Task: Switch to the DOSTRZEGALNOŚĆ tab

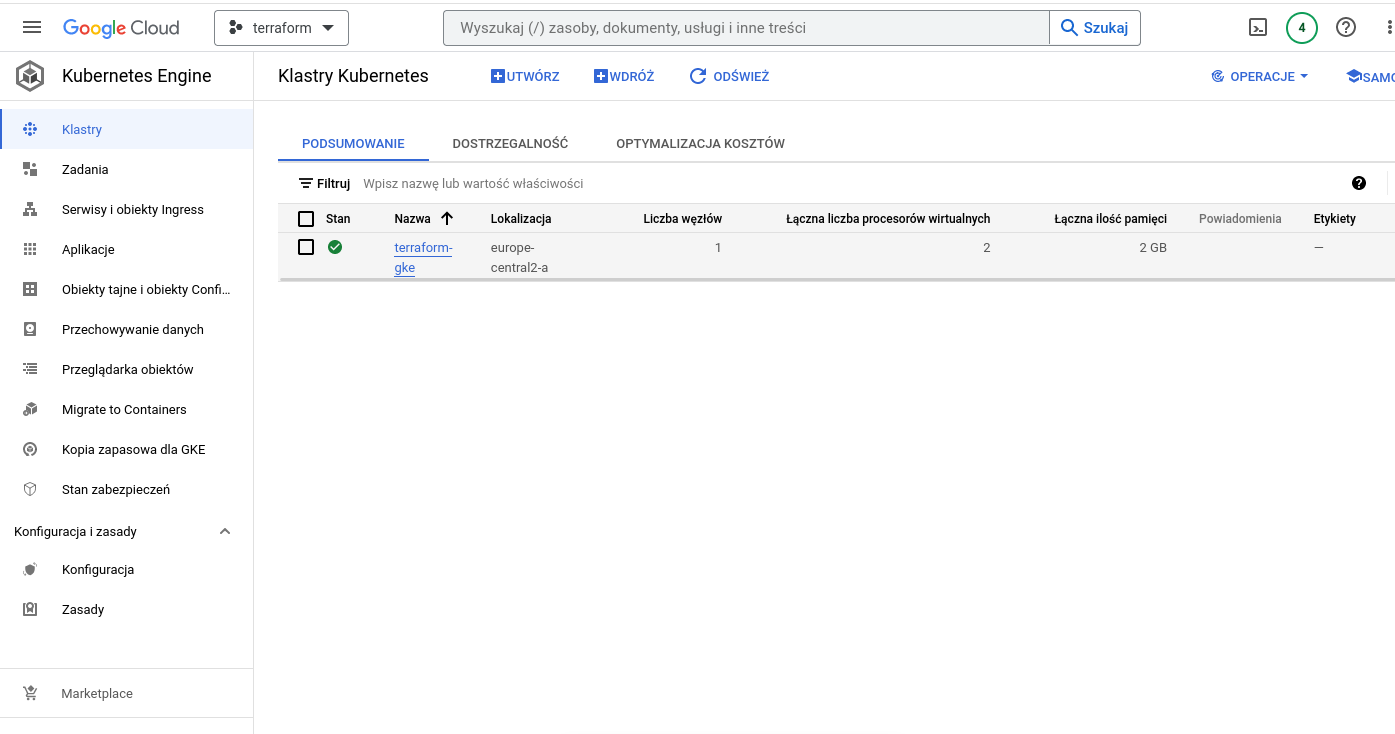Action: pos(511,143)
